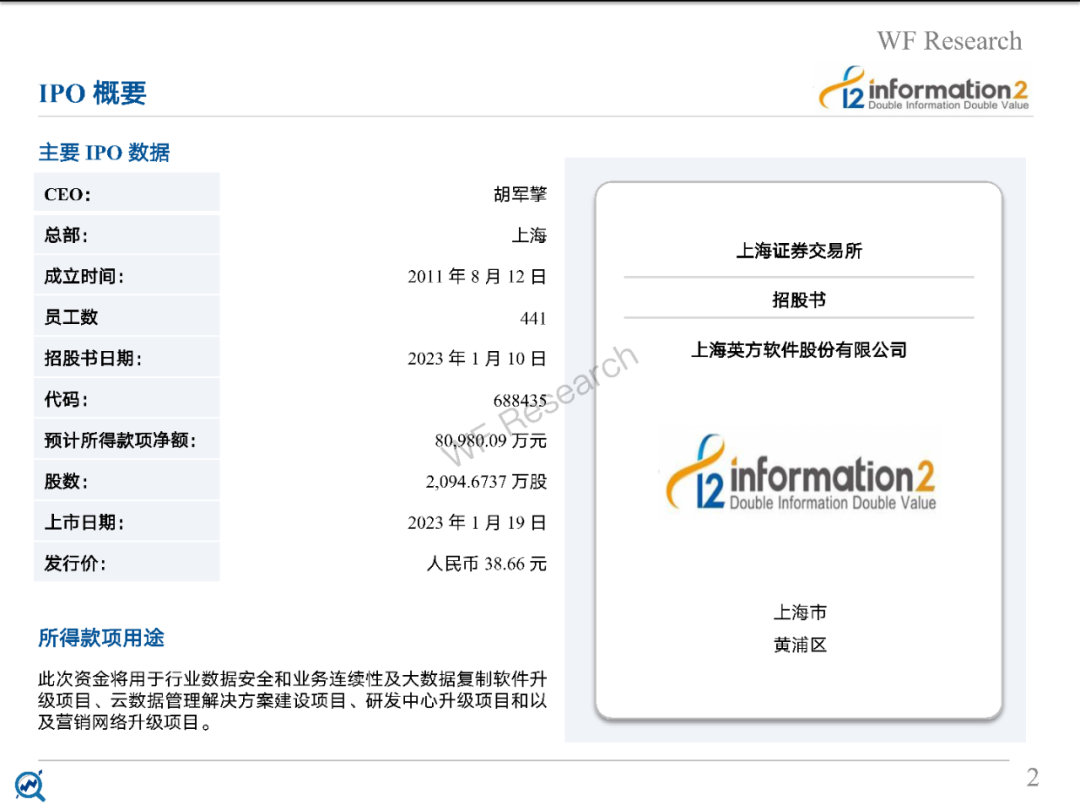Click the '上市日期:' label cell
Viewport: 1080px width, 810px height.
click(127, 521)
